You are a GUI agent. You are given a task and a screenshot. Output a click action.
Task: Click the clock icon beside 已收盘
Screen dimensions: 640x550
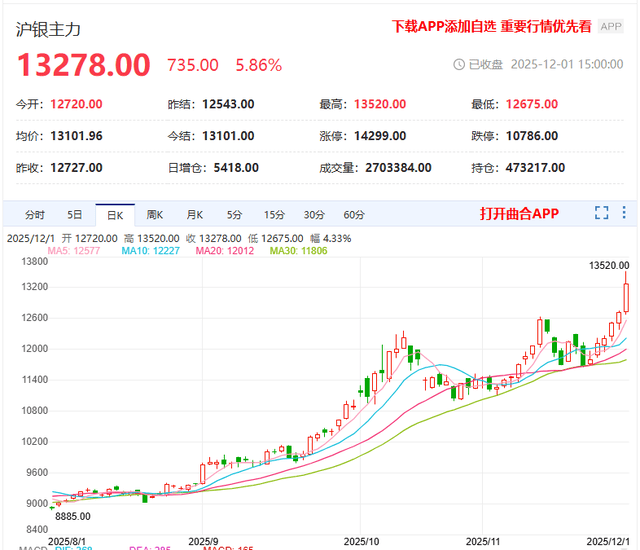(459, 64)
